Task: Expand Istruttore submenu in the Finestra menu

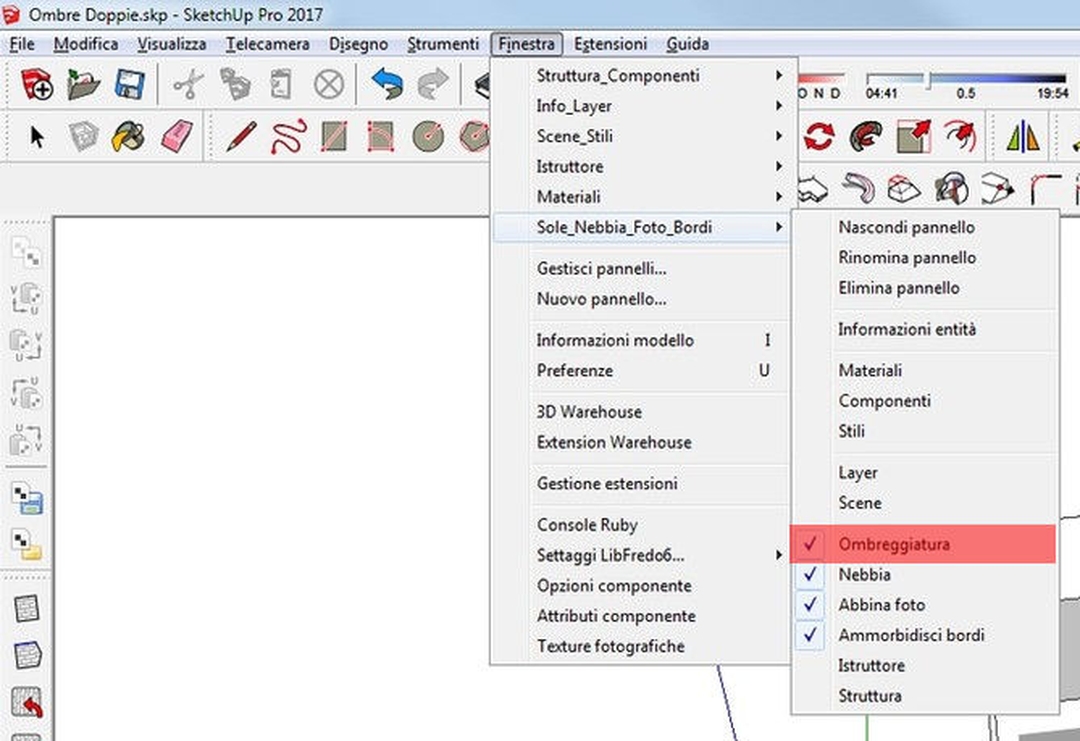Action: point(641,167)
